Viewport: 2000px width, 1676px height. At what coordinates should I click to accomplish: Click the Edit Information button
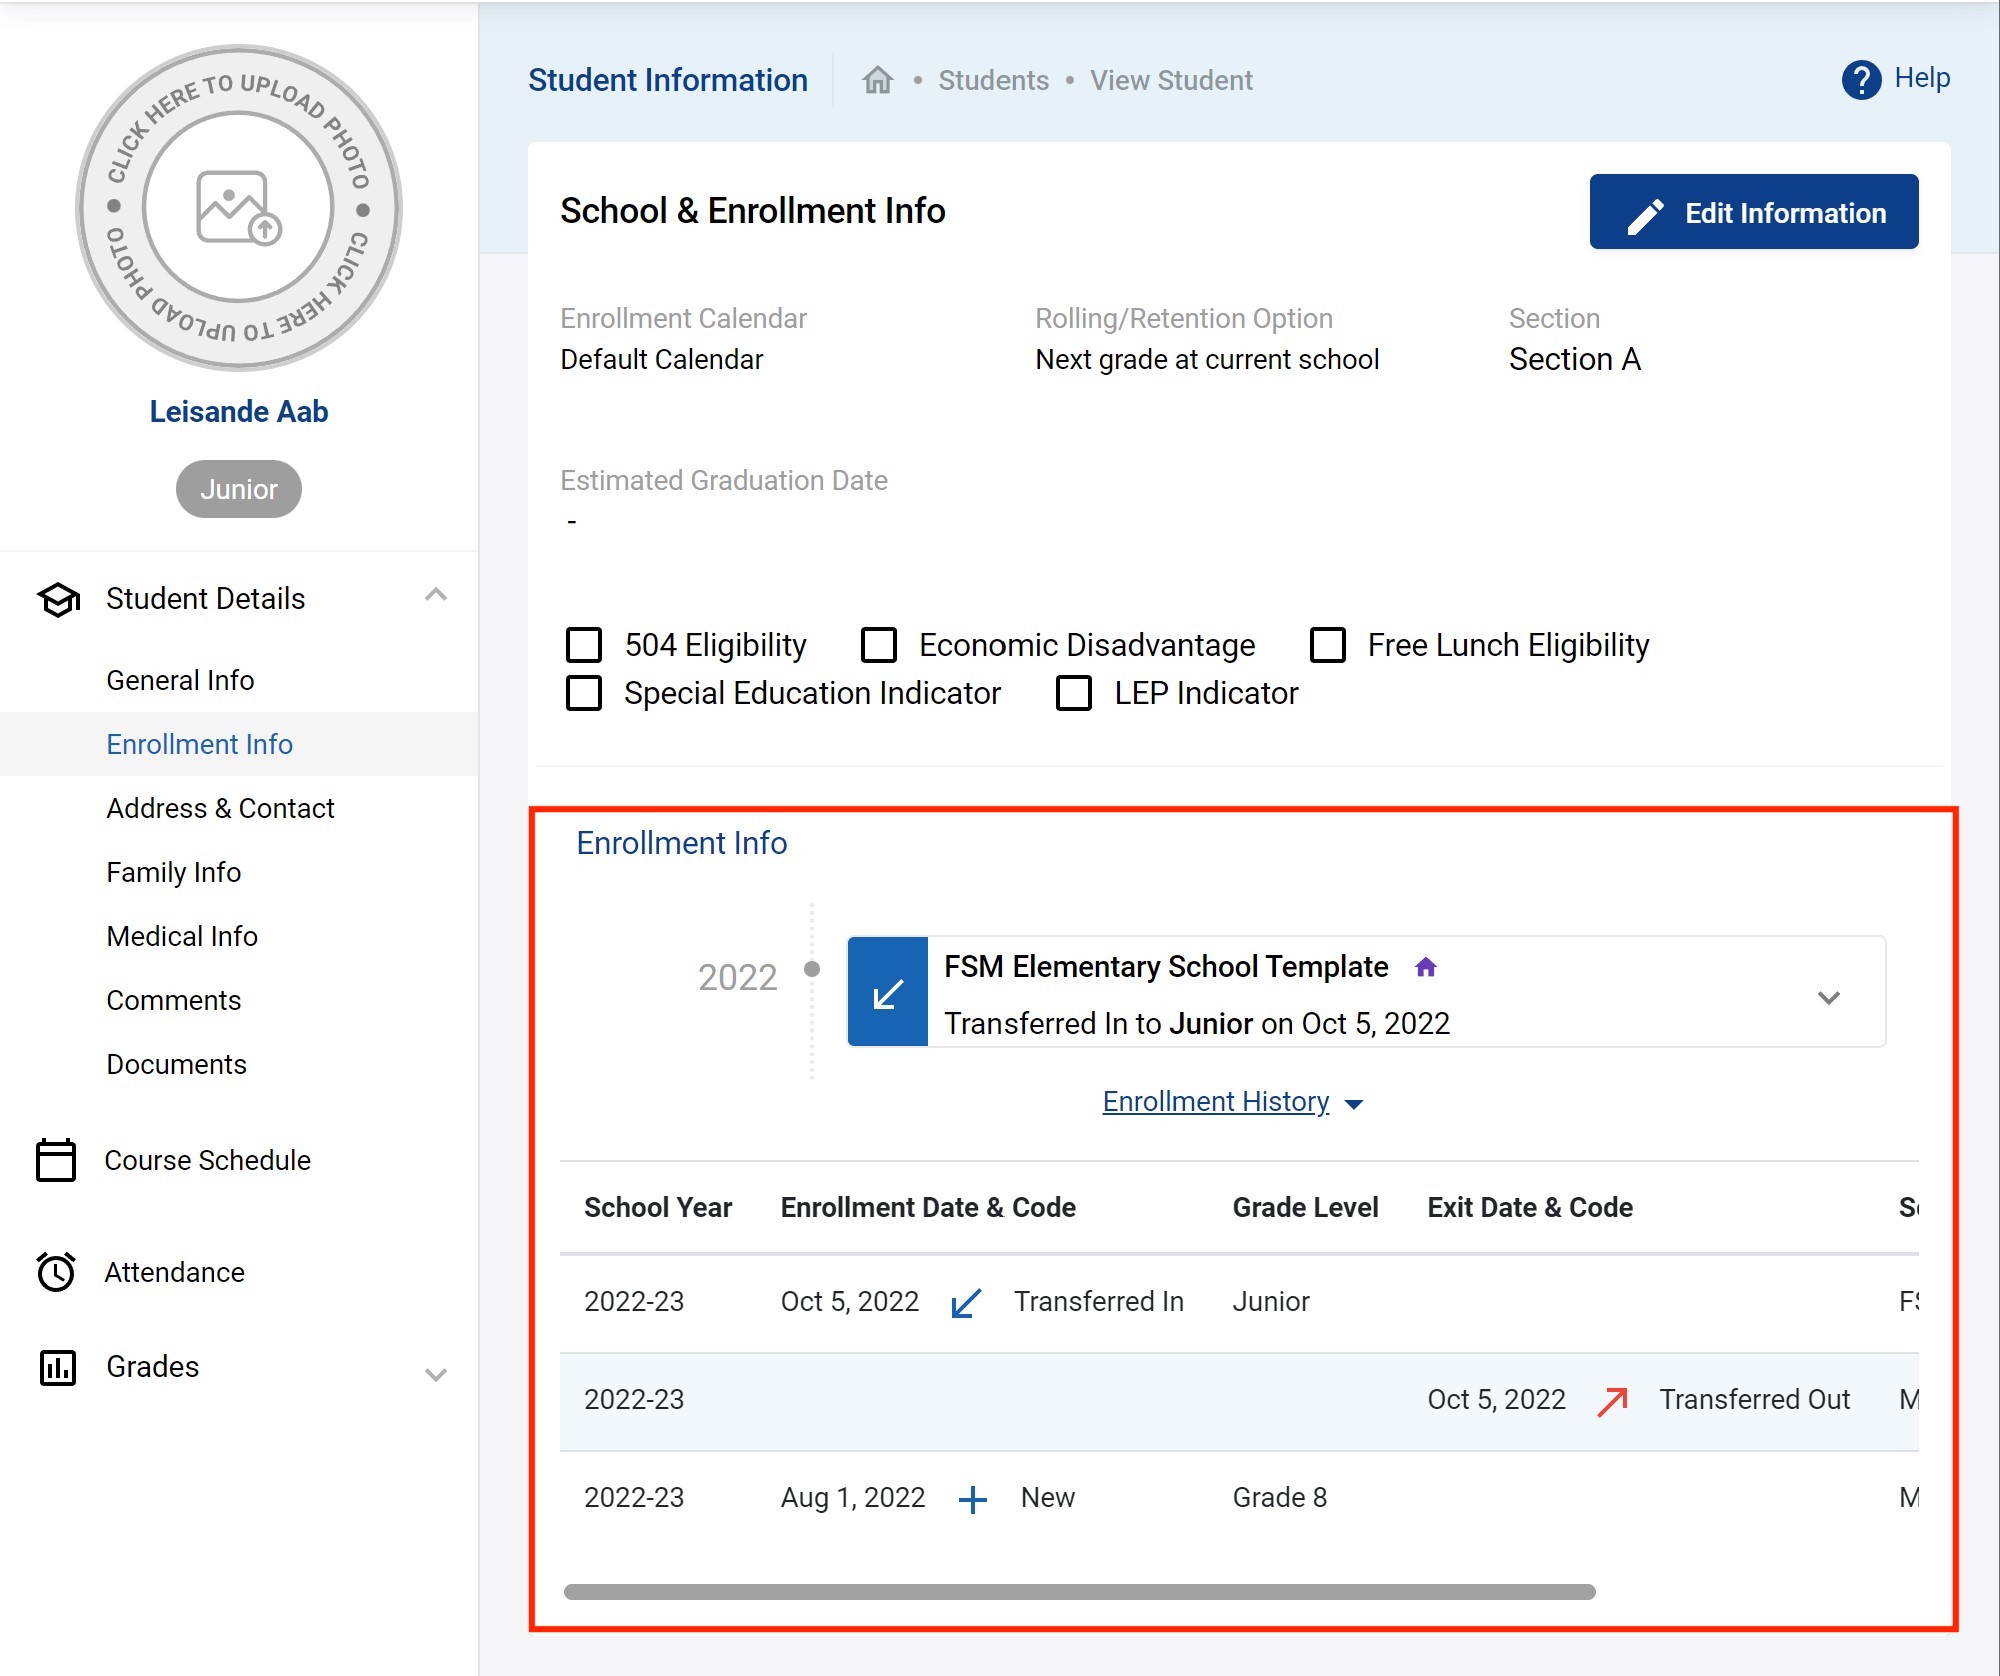[x=1753, y=212]
